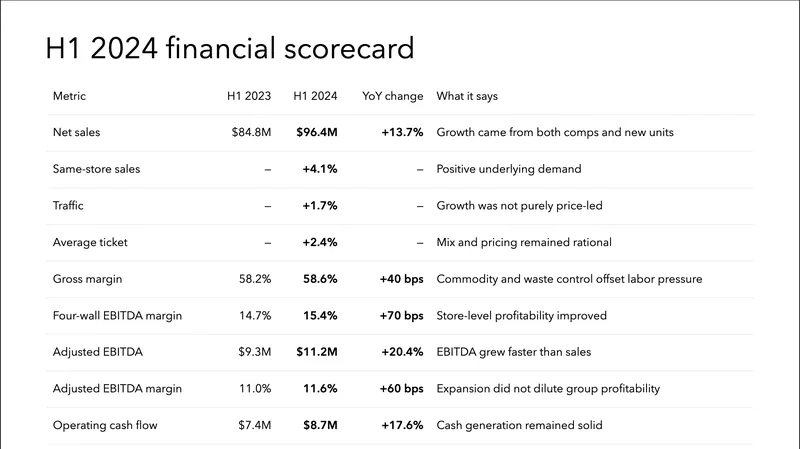The height and width of the screenshot is (449, 800).
Task: Click the +13.7% YoY change value
Action: [402, 132]
